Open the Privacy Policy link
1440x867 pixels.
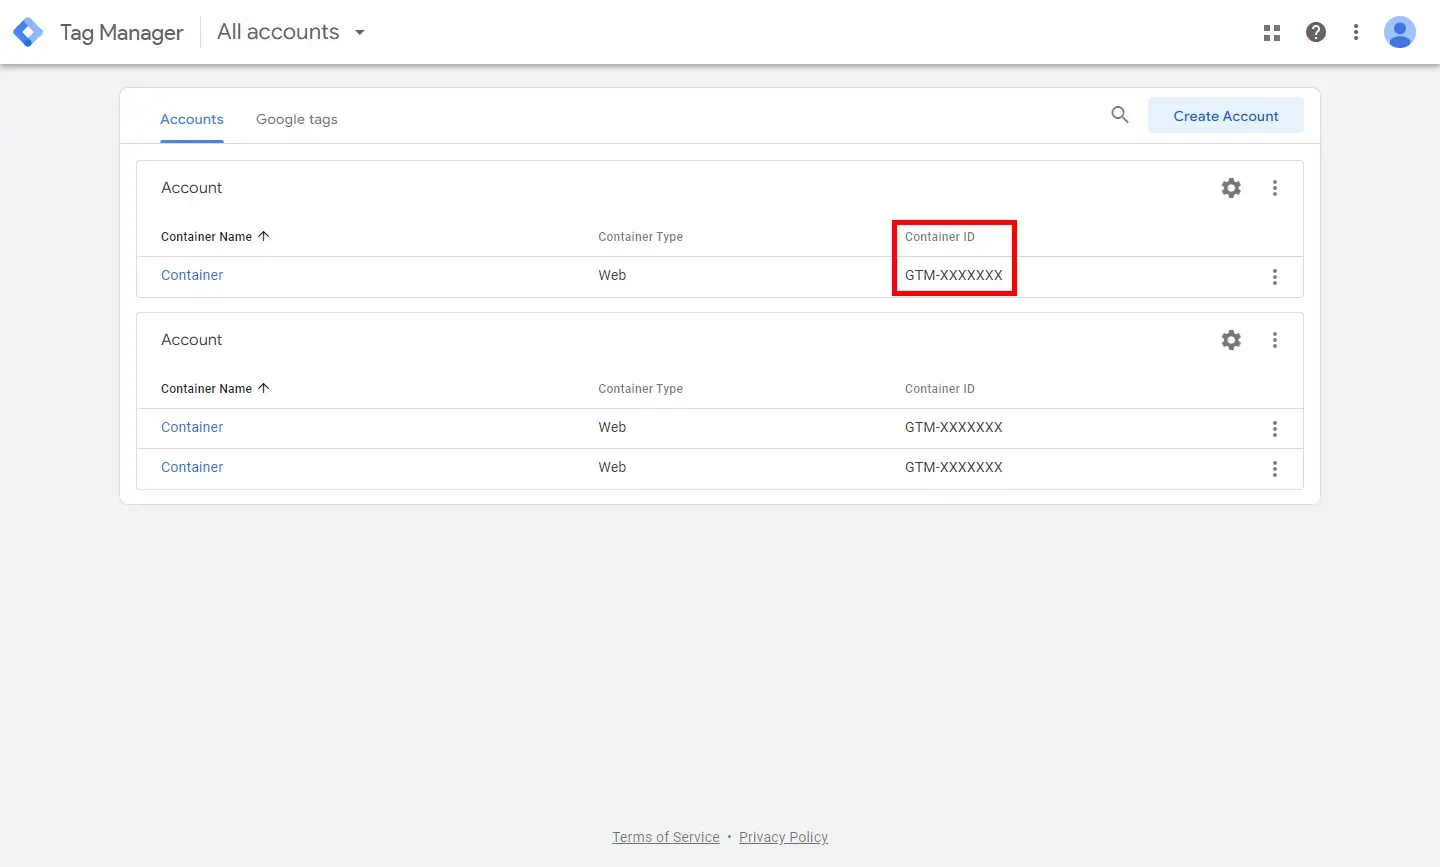783,837
